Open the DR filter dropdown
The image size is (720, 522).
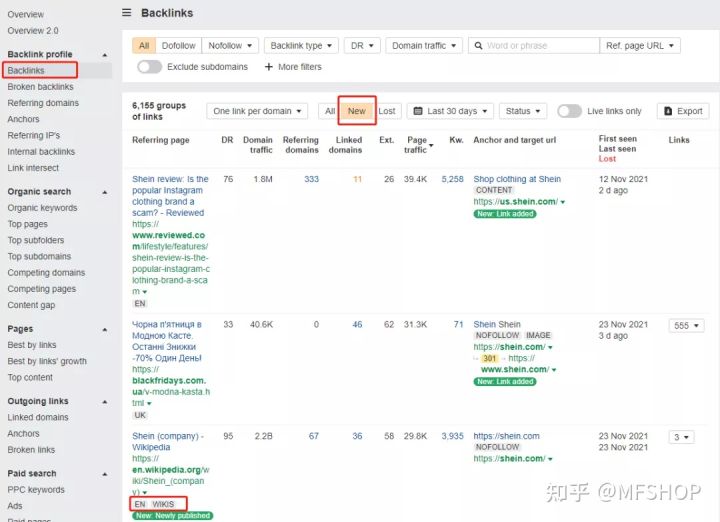362,45
